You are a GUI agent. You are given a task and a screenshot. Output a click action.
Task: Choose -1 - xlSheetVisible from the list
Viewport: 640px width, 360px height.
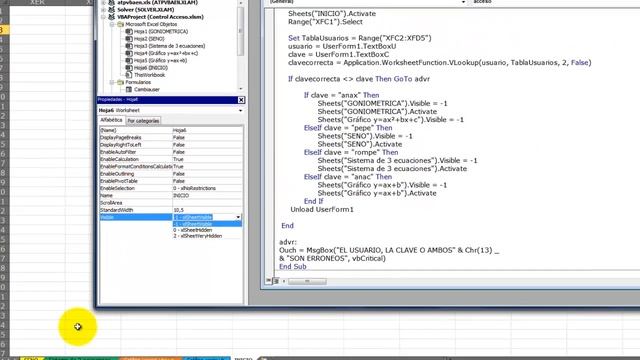207,224
